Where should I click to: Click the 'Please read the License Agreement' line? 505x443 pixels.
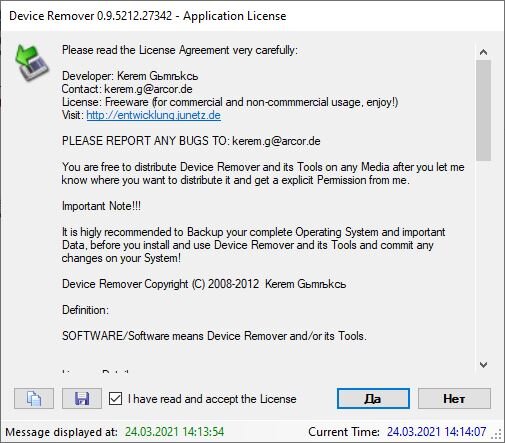(x=180, y=50)
